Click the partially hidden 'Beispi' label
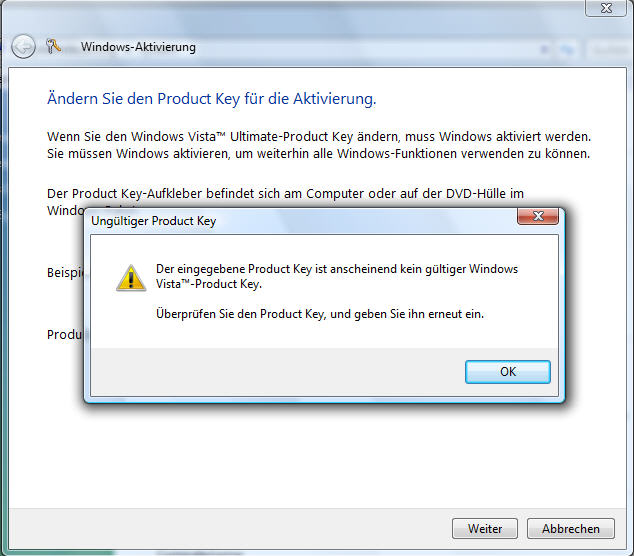 64,272
